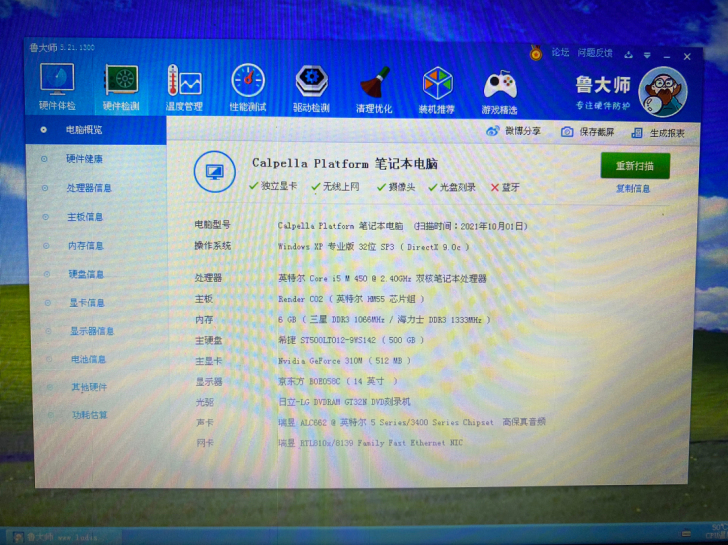
Task: Click the report icon beside 生成报表
Action: (637, 133)
